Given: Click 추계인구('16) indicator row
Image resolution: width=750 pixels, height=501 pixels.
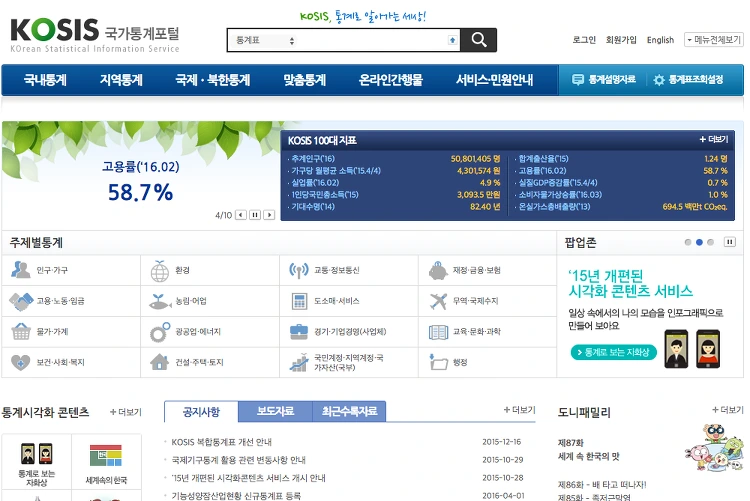Looking at the screenshot, I should 394,159.
